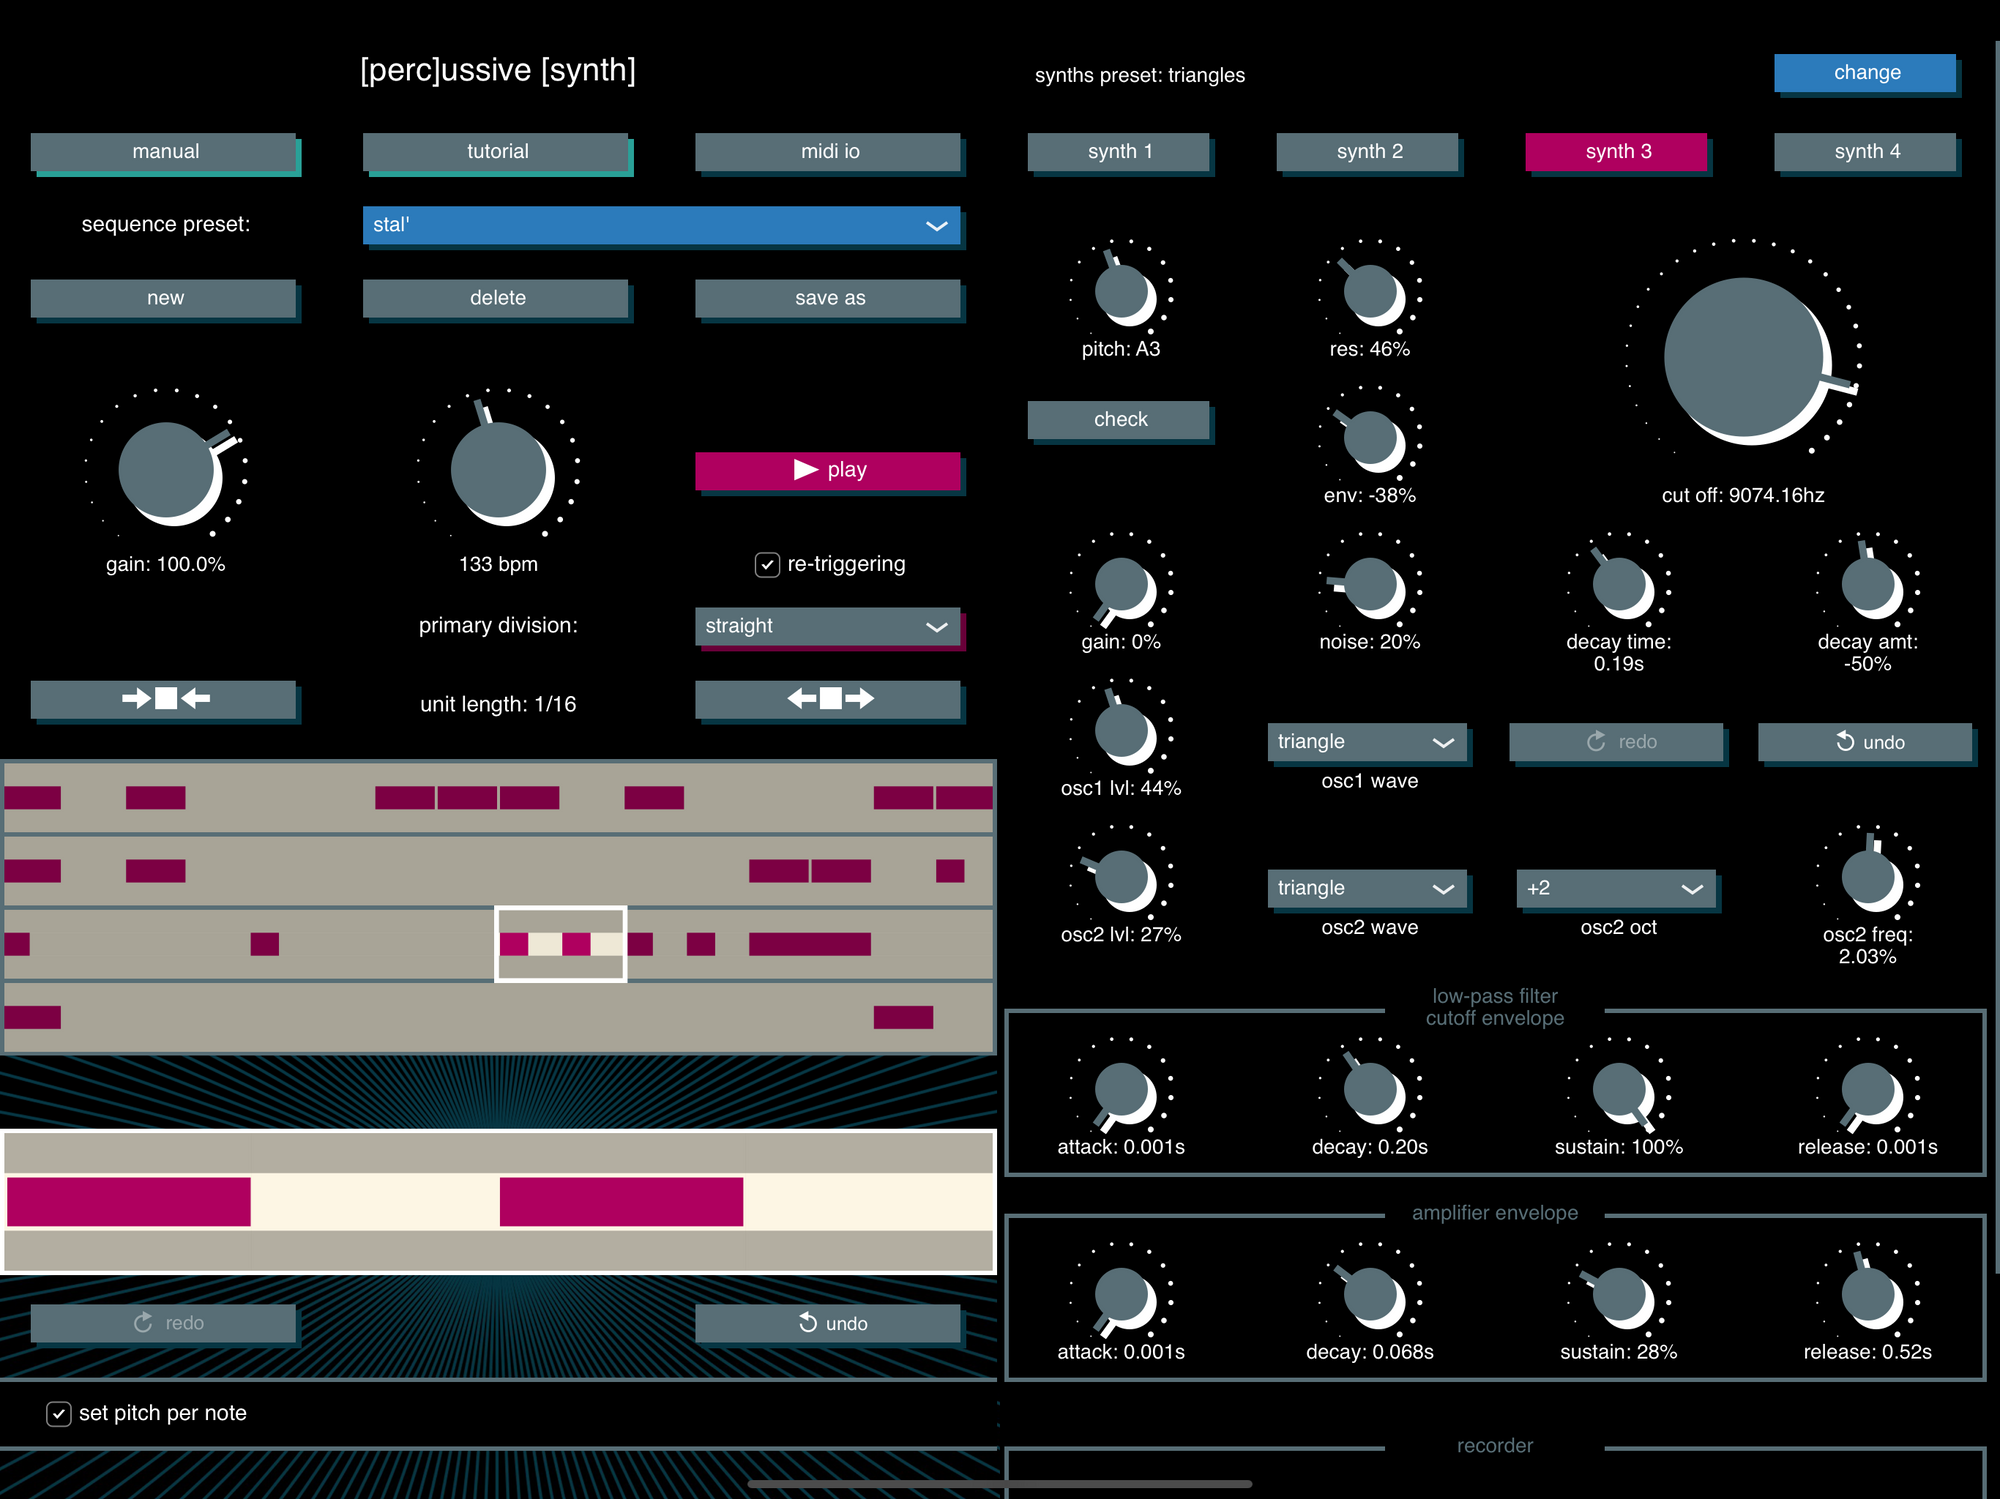Click the expand unit length arrows button

tap(828, 699)
